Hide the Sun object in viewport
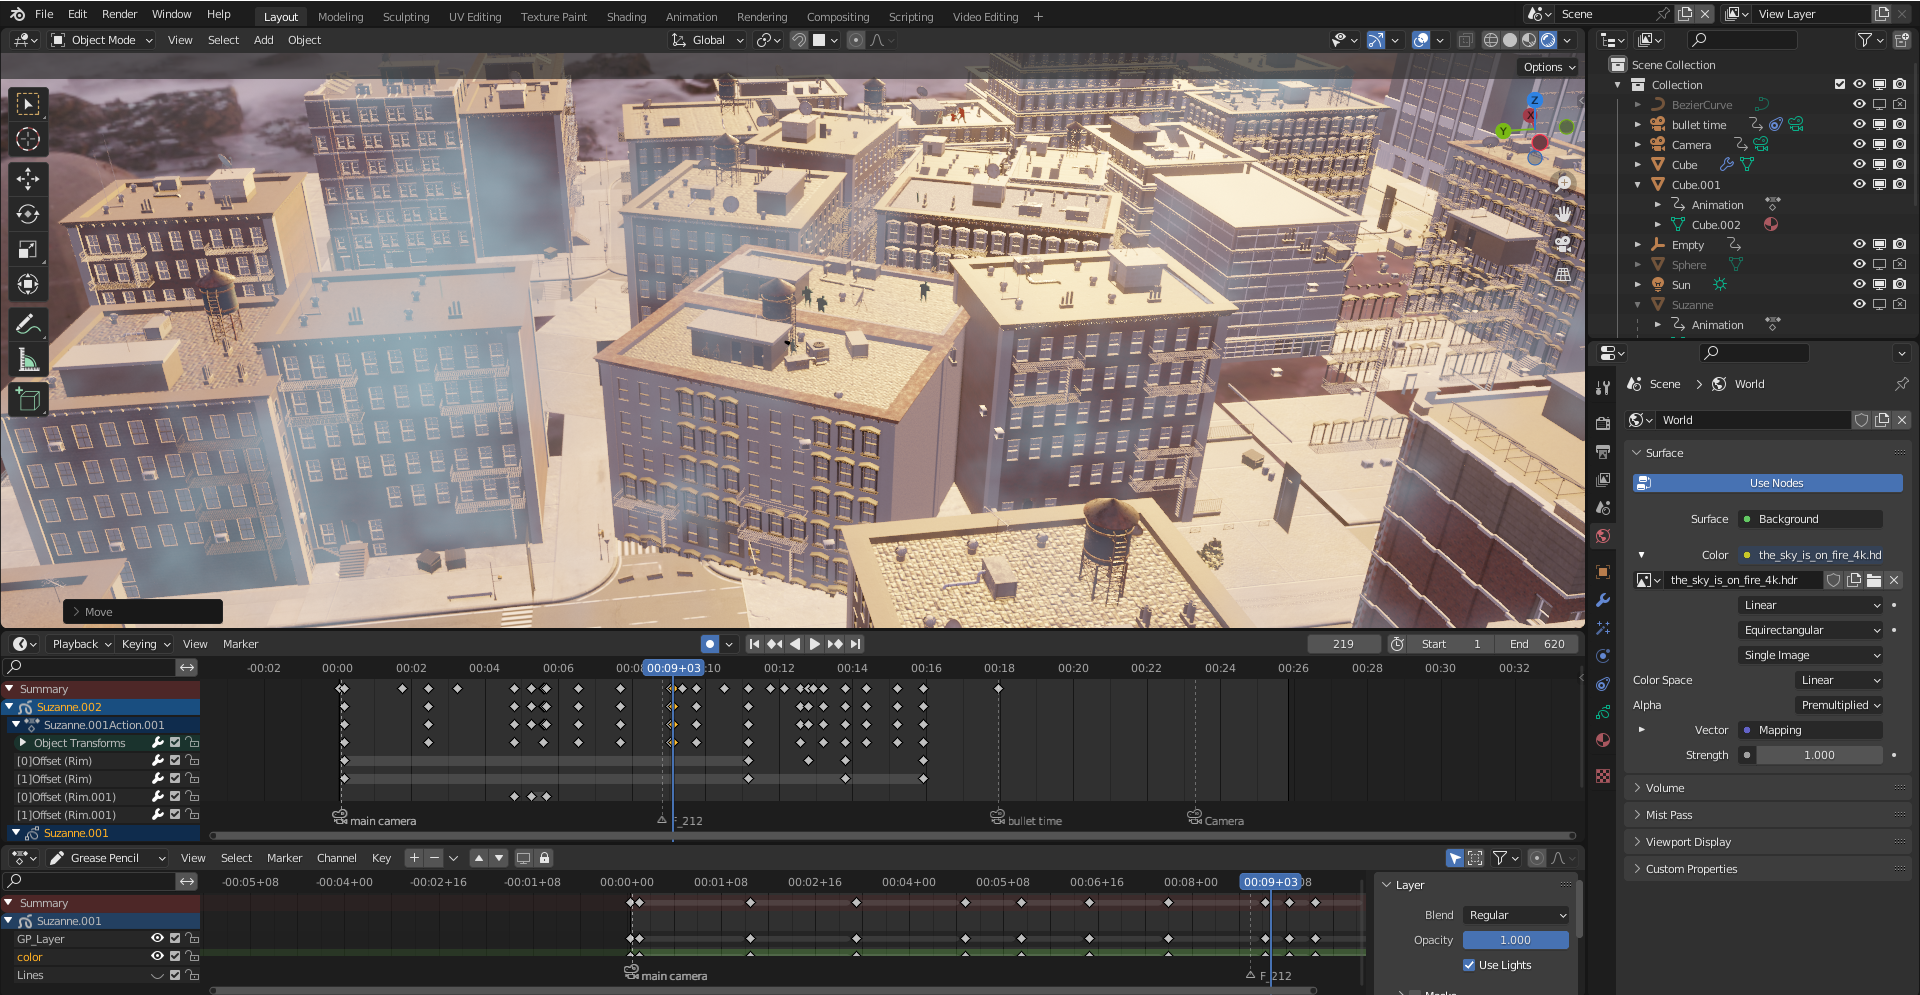The width and height of the screenshot is (1920, 995). pyautogui.click(x=1859, y=285)
